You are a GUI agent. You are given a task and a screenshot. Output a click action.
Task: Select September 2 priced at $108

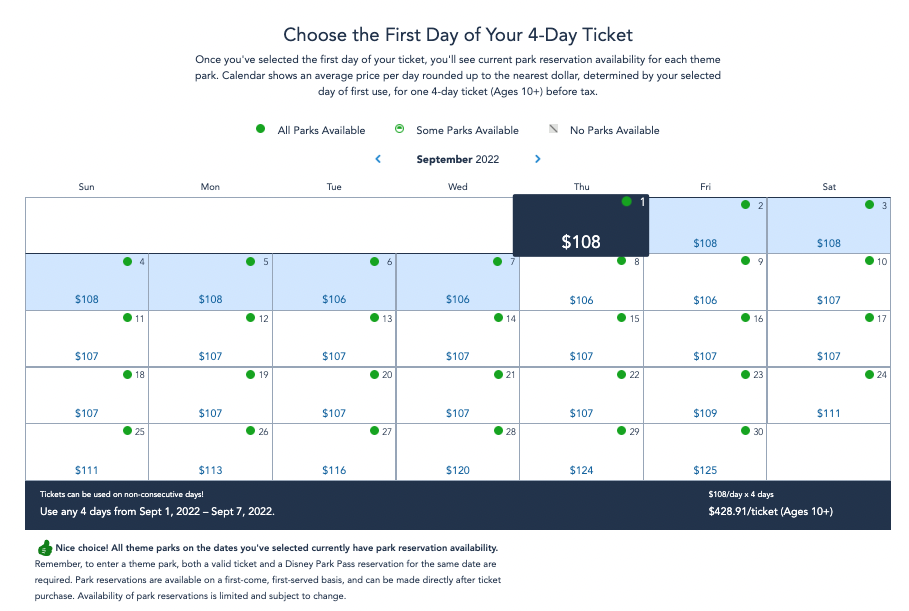click(x=705, y=226)
